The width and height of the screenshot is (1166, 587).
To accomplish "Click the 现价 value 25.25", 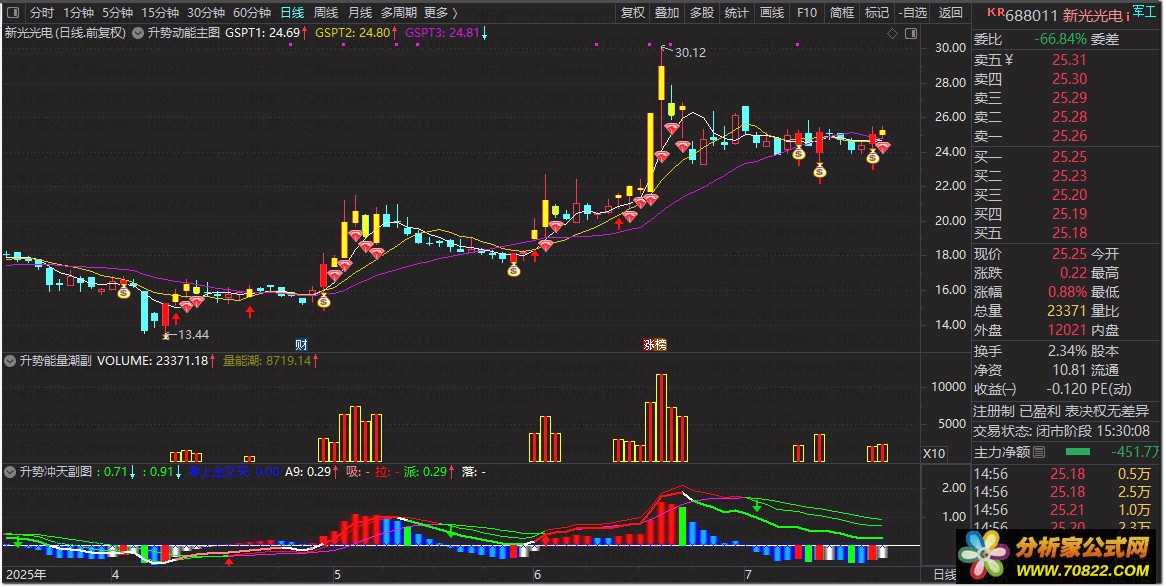I will [x=1069, y=254].
